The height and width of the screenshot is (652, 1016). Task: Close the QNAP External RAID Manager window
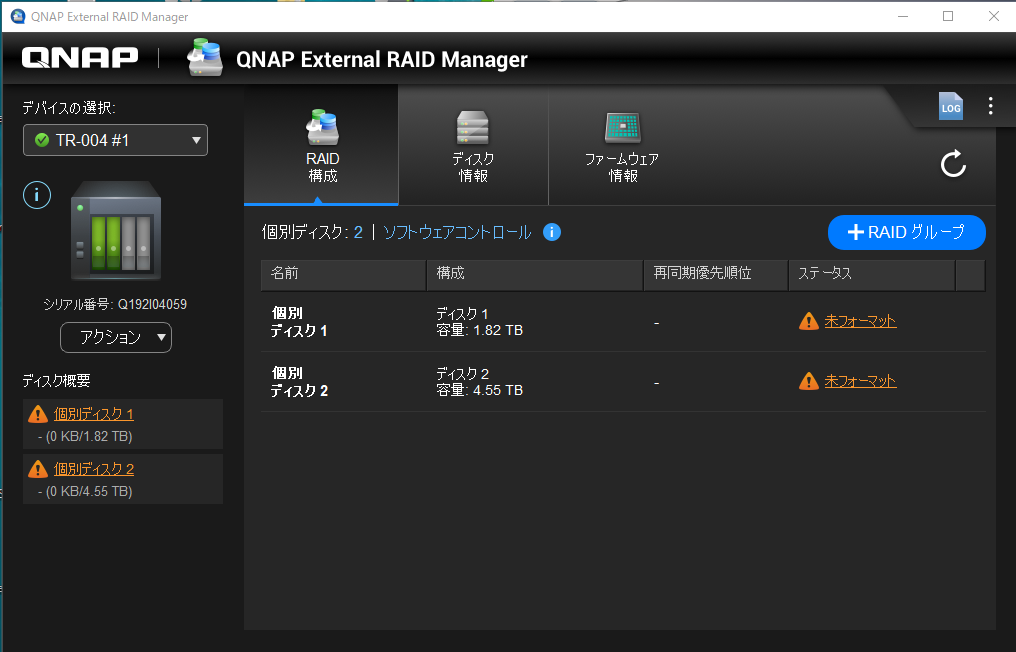(x=993, y=16)
